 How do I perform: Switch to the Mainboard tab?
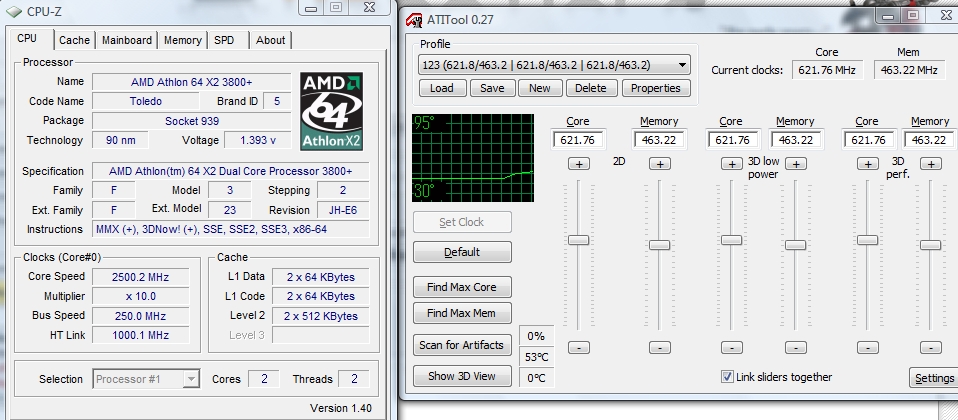click(x=126, y=40)
